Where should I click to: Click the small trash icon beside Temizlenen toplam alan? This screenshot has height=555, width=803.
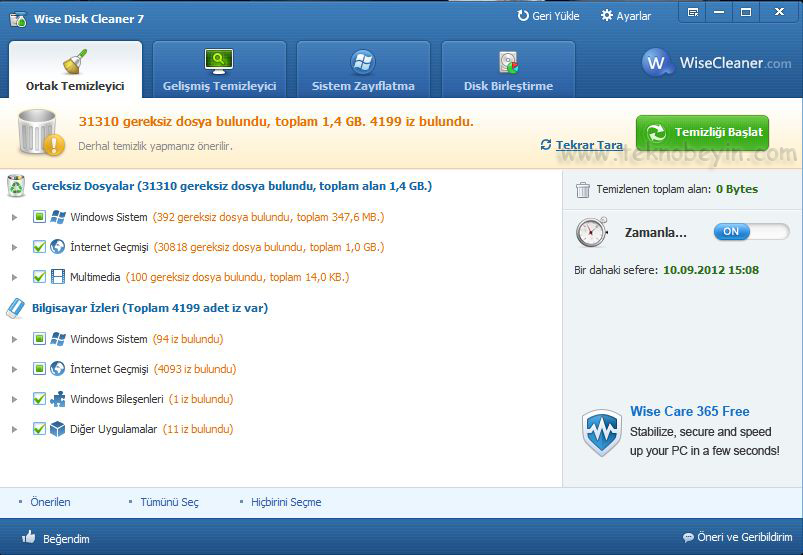tap(583, 189)
